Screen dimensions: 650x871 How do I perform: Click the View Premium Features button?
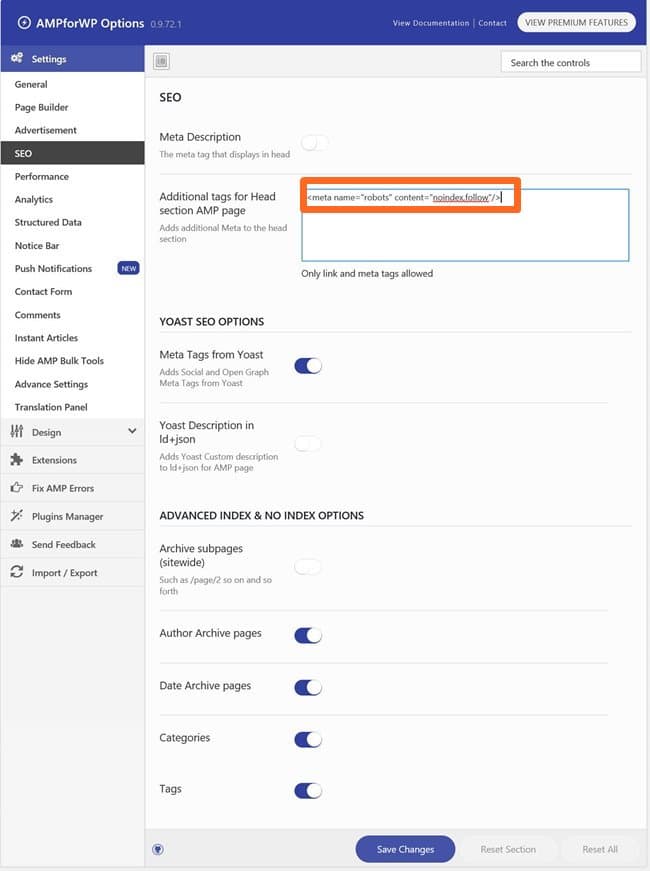pos(575,22)
